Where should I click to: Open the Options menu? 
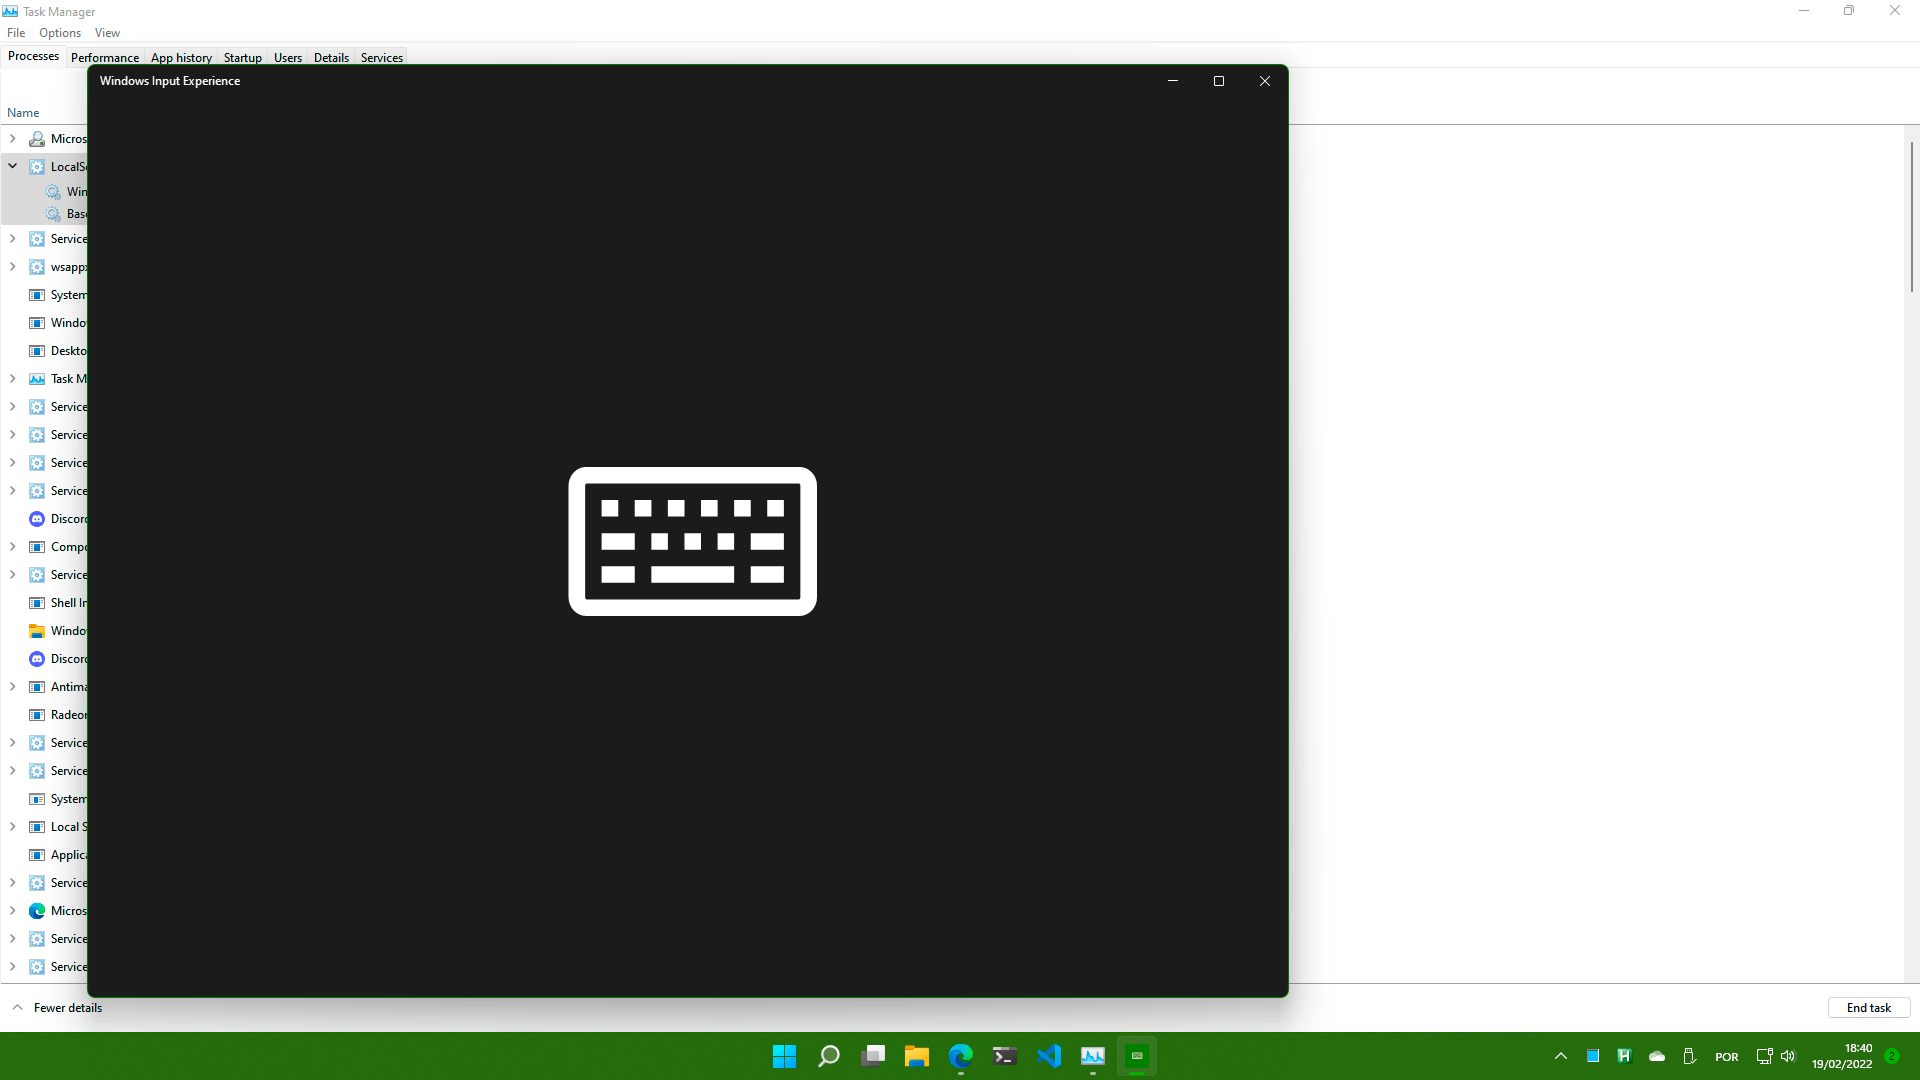pos(60,33)
